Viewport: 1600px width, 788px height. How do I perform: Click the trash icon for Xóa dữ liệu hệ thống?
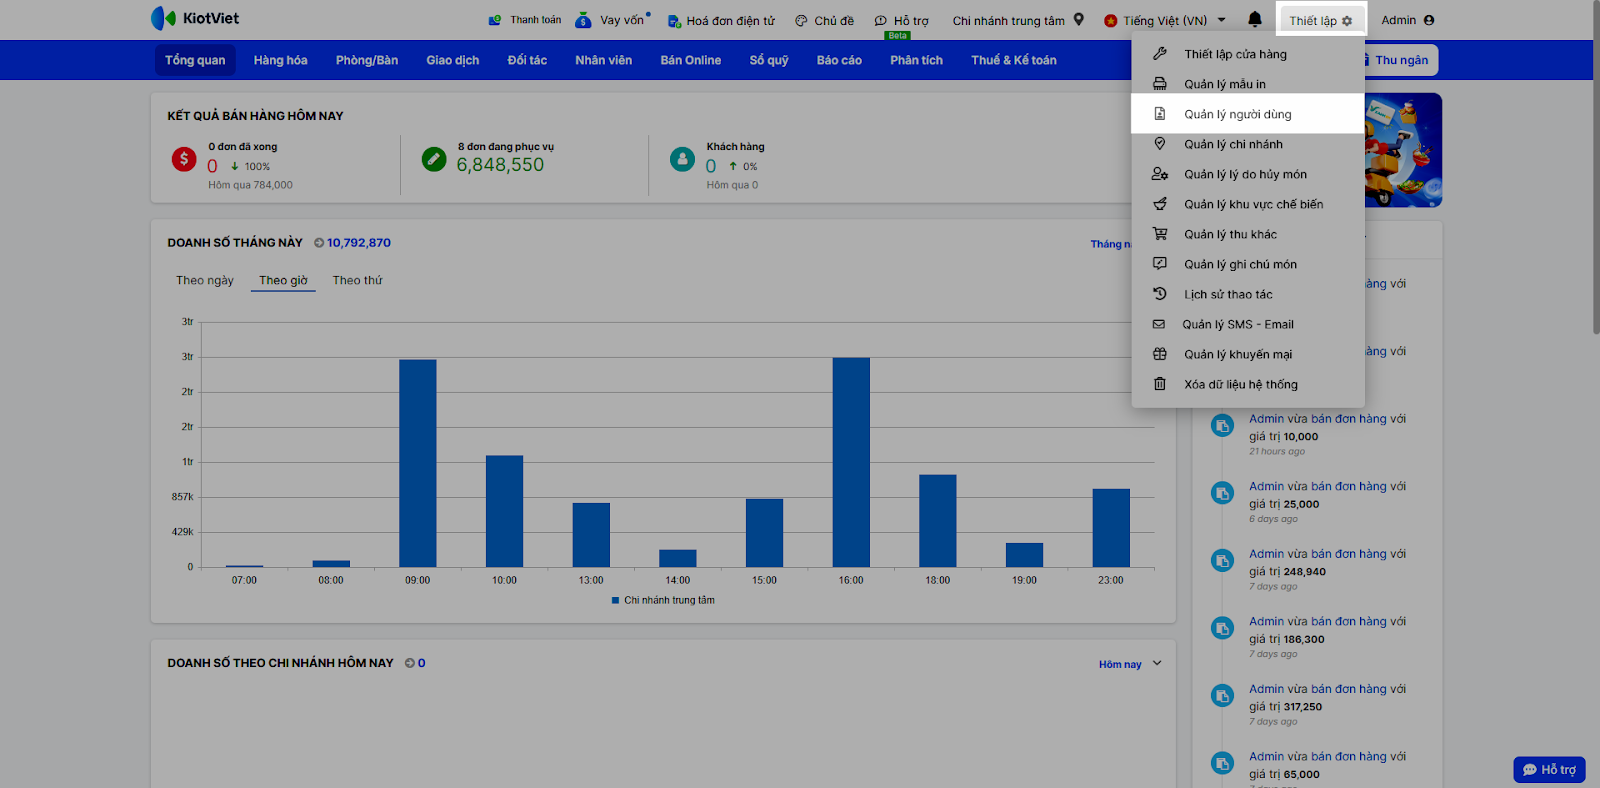(x=1160, y=384)
